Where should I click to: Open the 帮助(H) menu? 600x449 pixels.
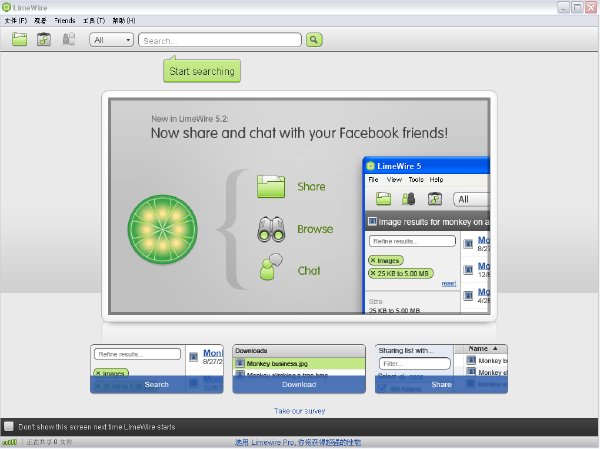pos(124,20)
